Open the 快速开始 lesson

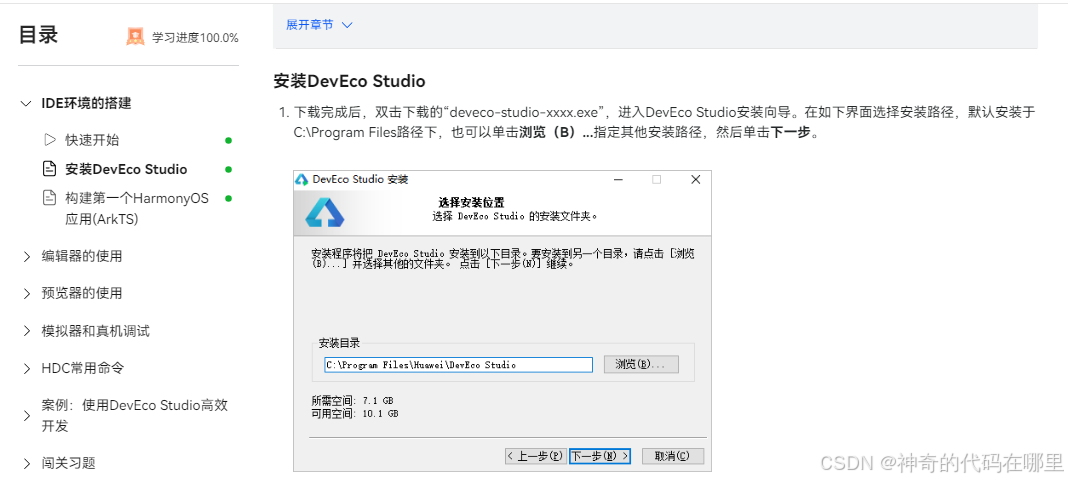92,140
